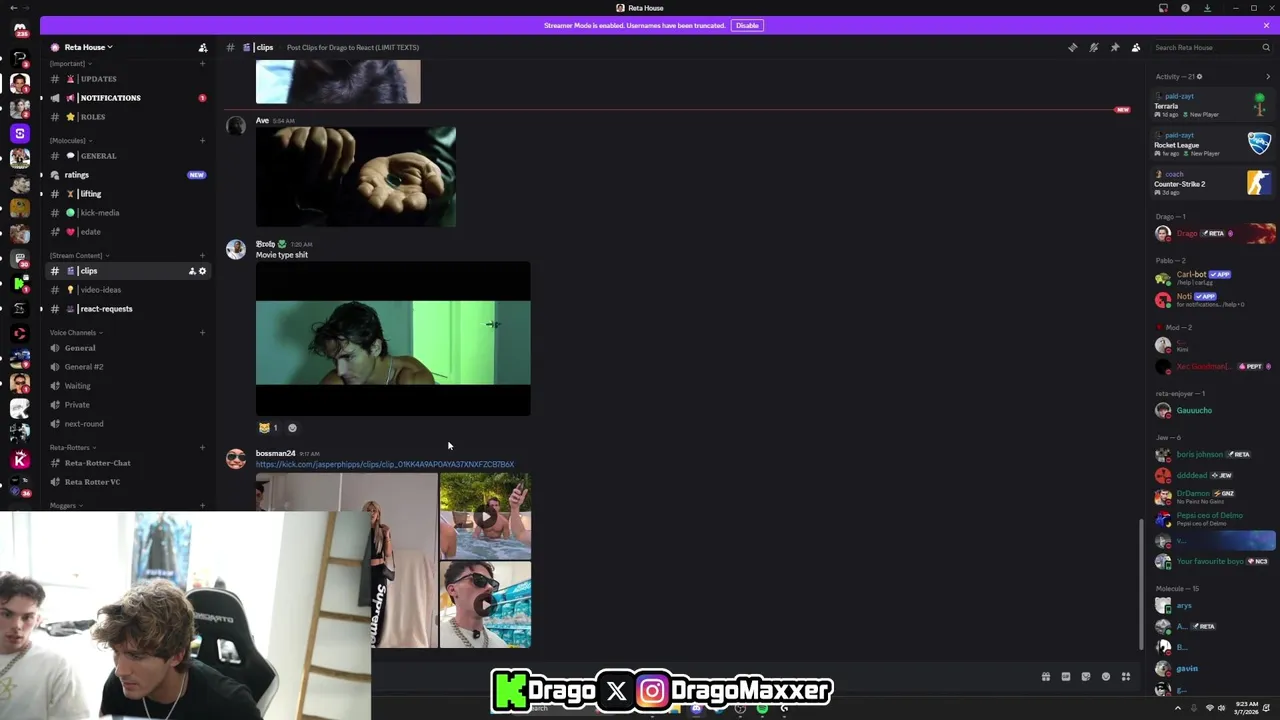Image resolution: width=1280 pixels, height=720 pixels.
Task: Click search magnifier icon in Search field
Action: pyautogui.click(x=1266, y=47)
